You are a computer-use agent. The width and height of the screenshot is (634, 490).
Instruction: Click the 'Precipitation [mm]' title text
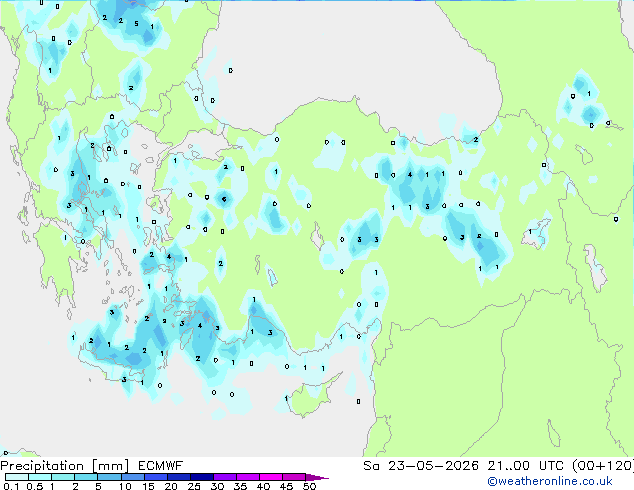[x=65, y=466]
